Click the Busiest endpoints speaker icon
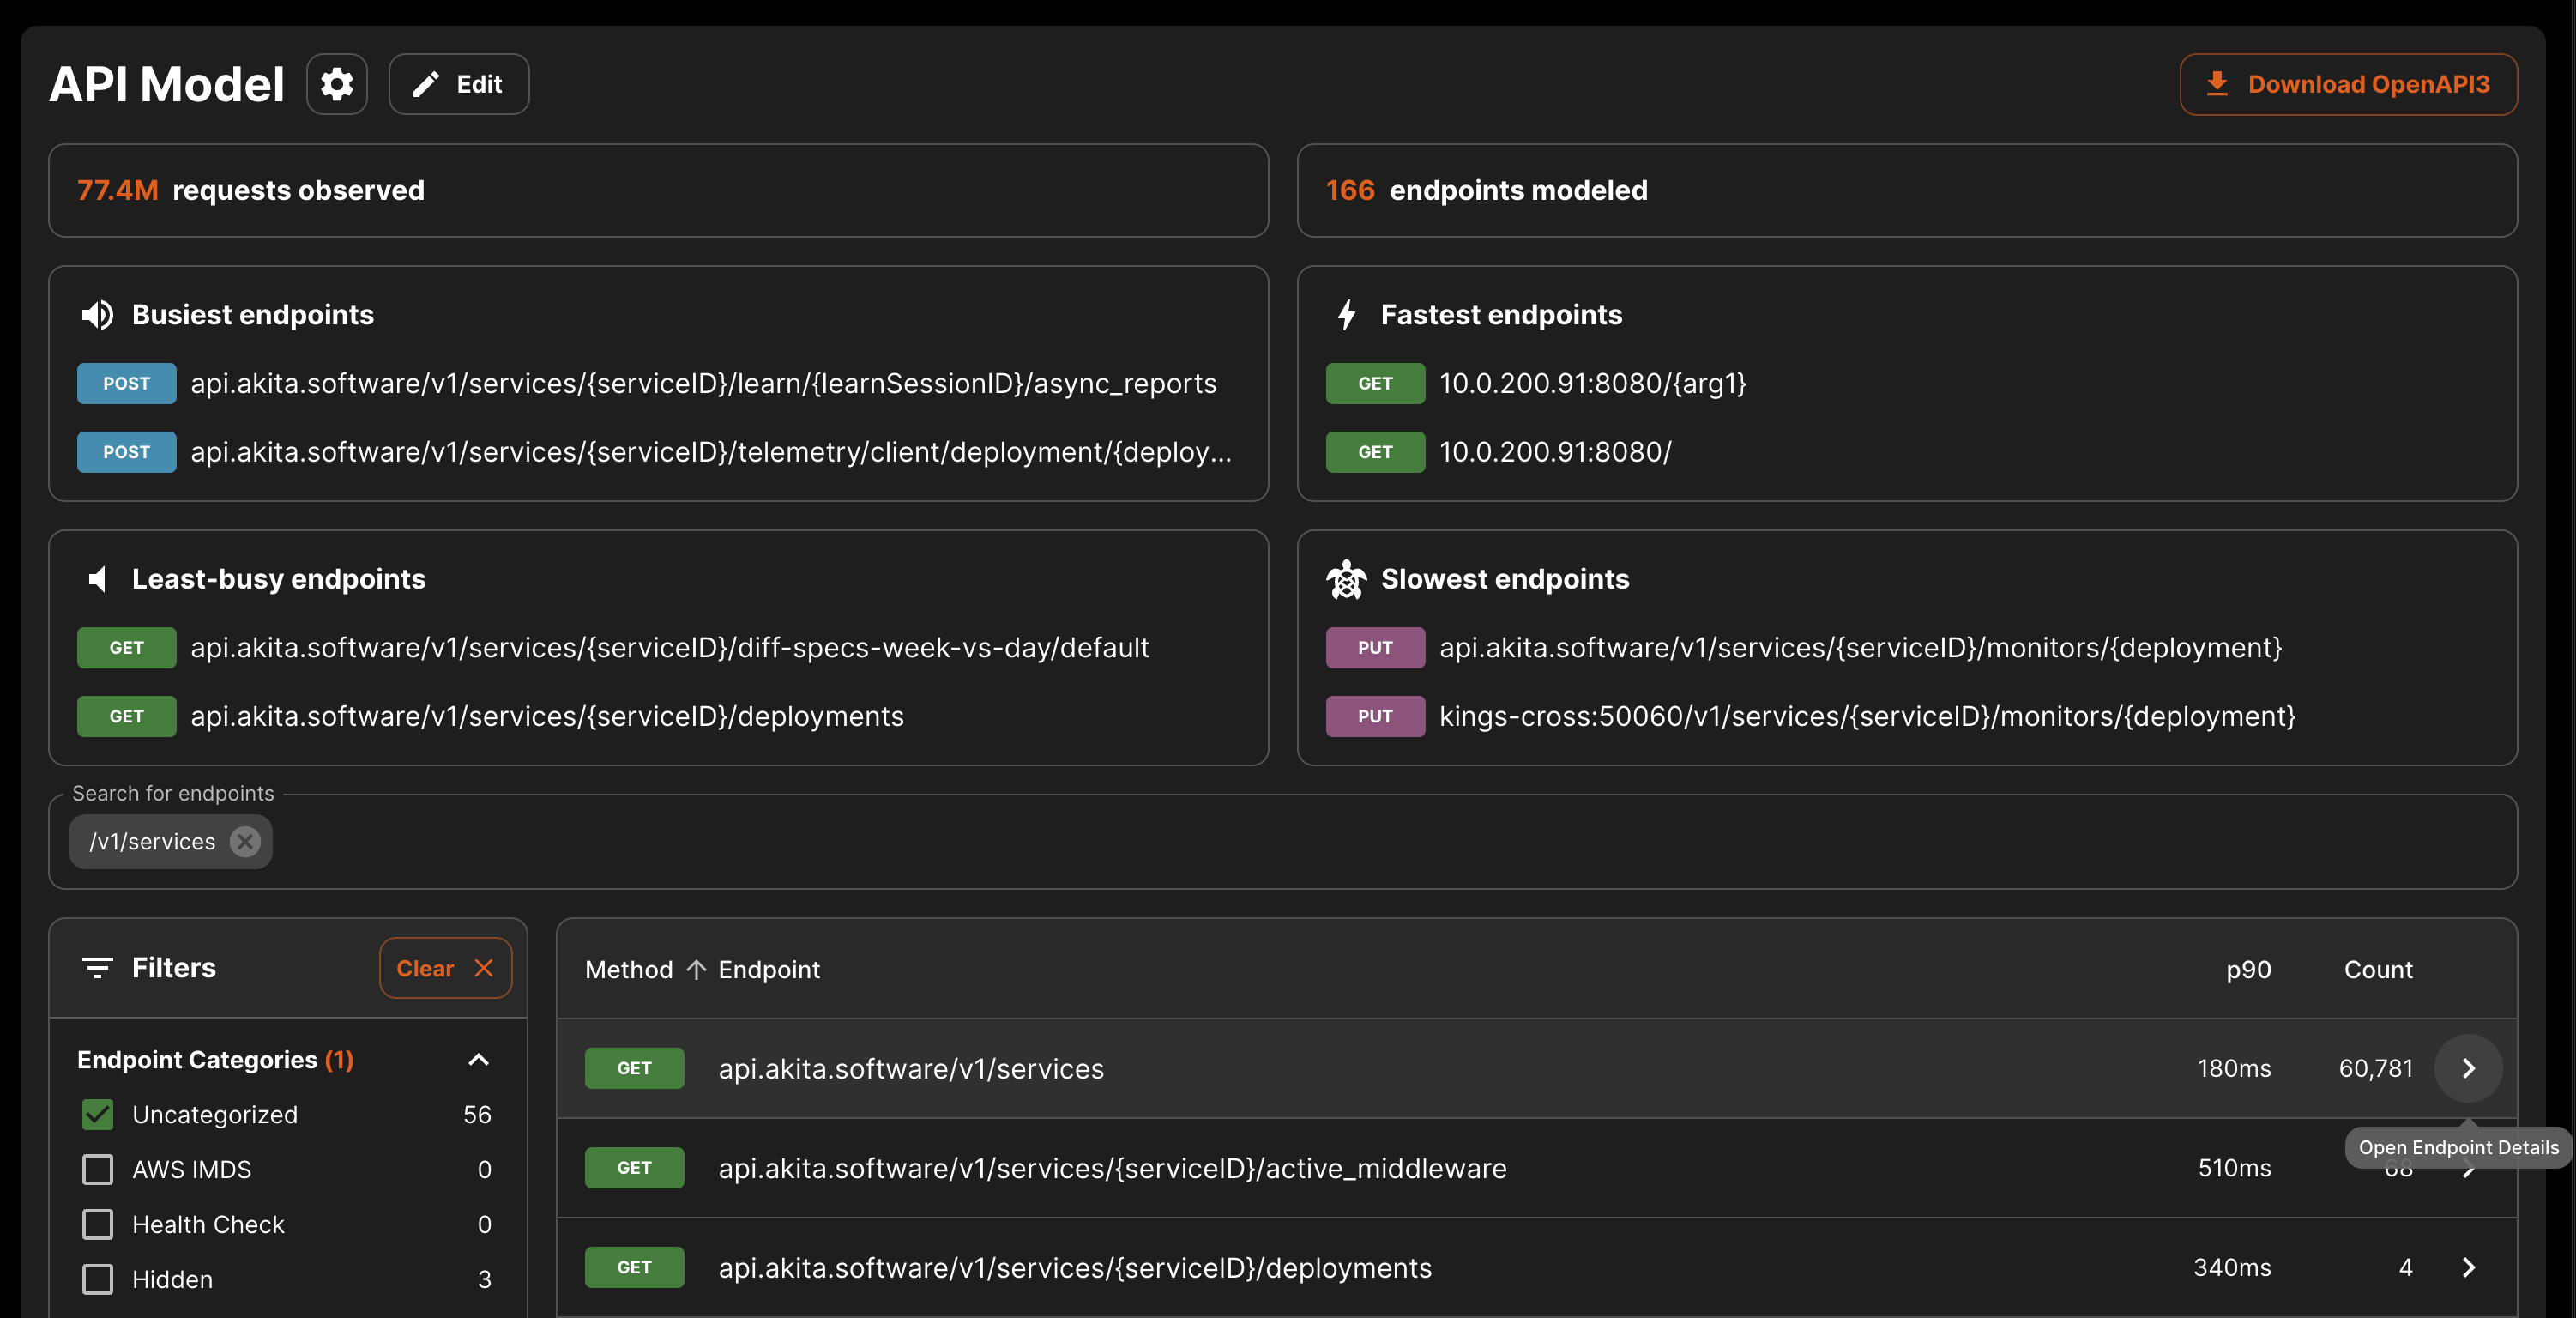Screen dimensions: 2576x1318 97,315
